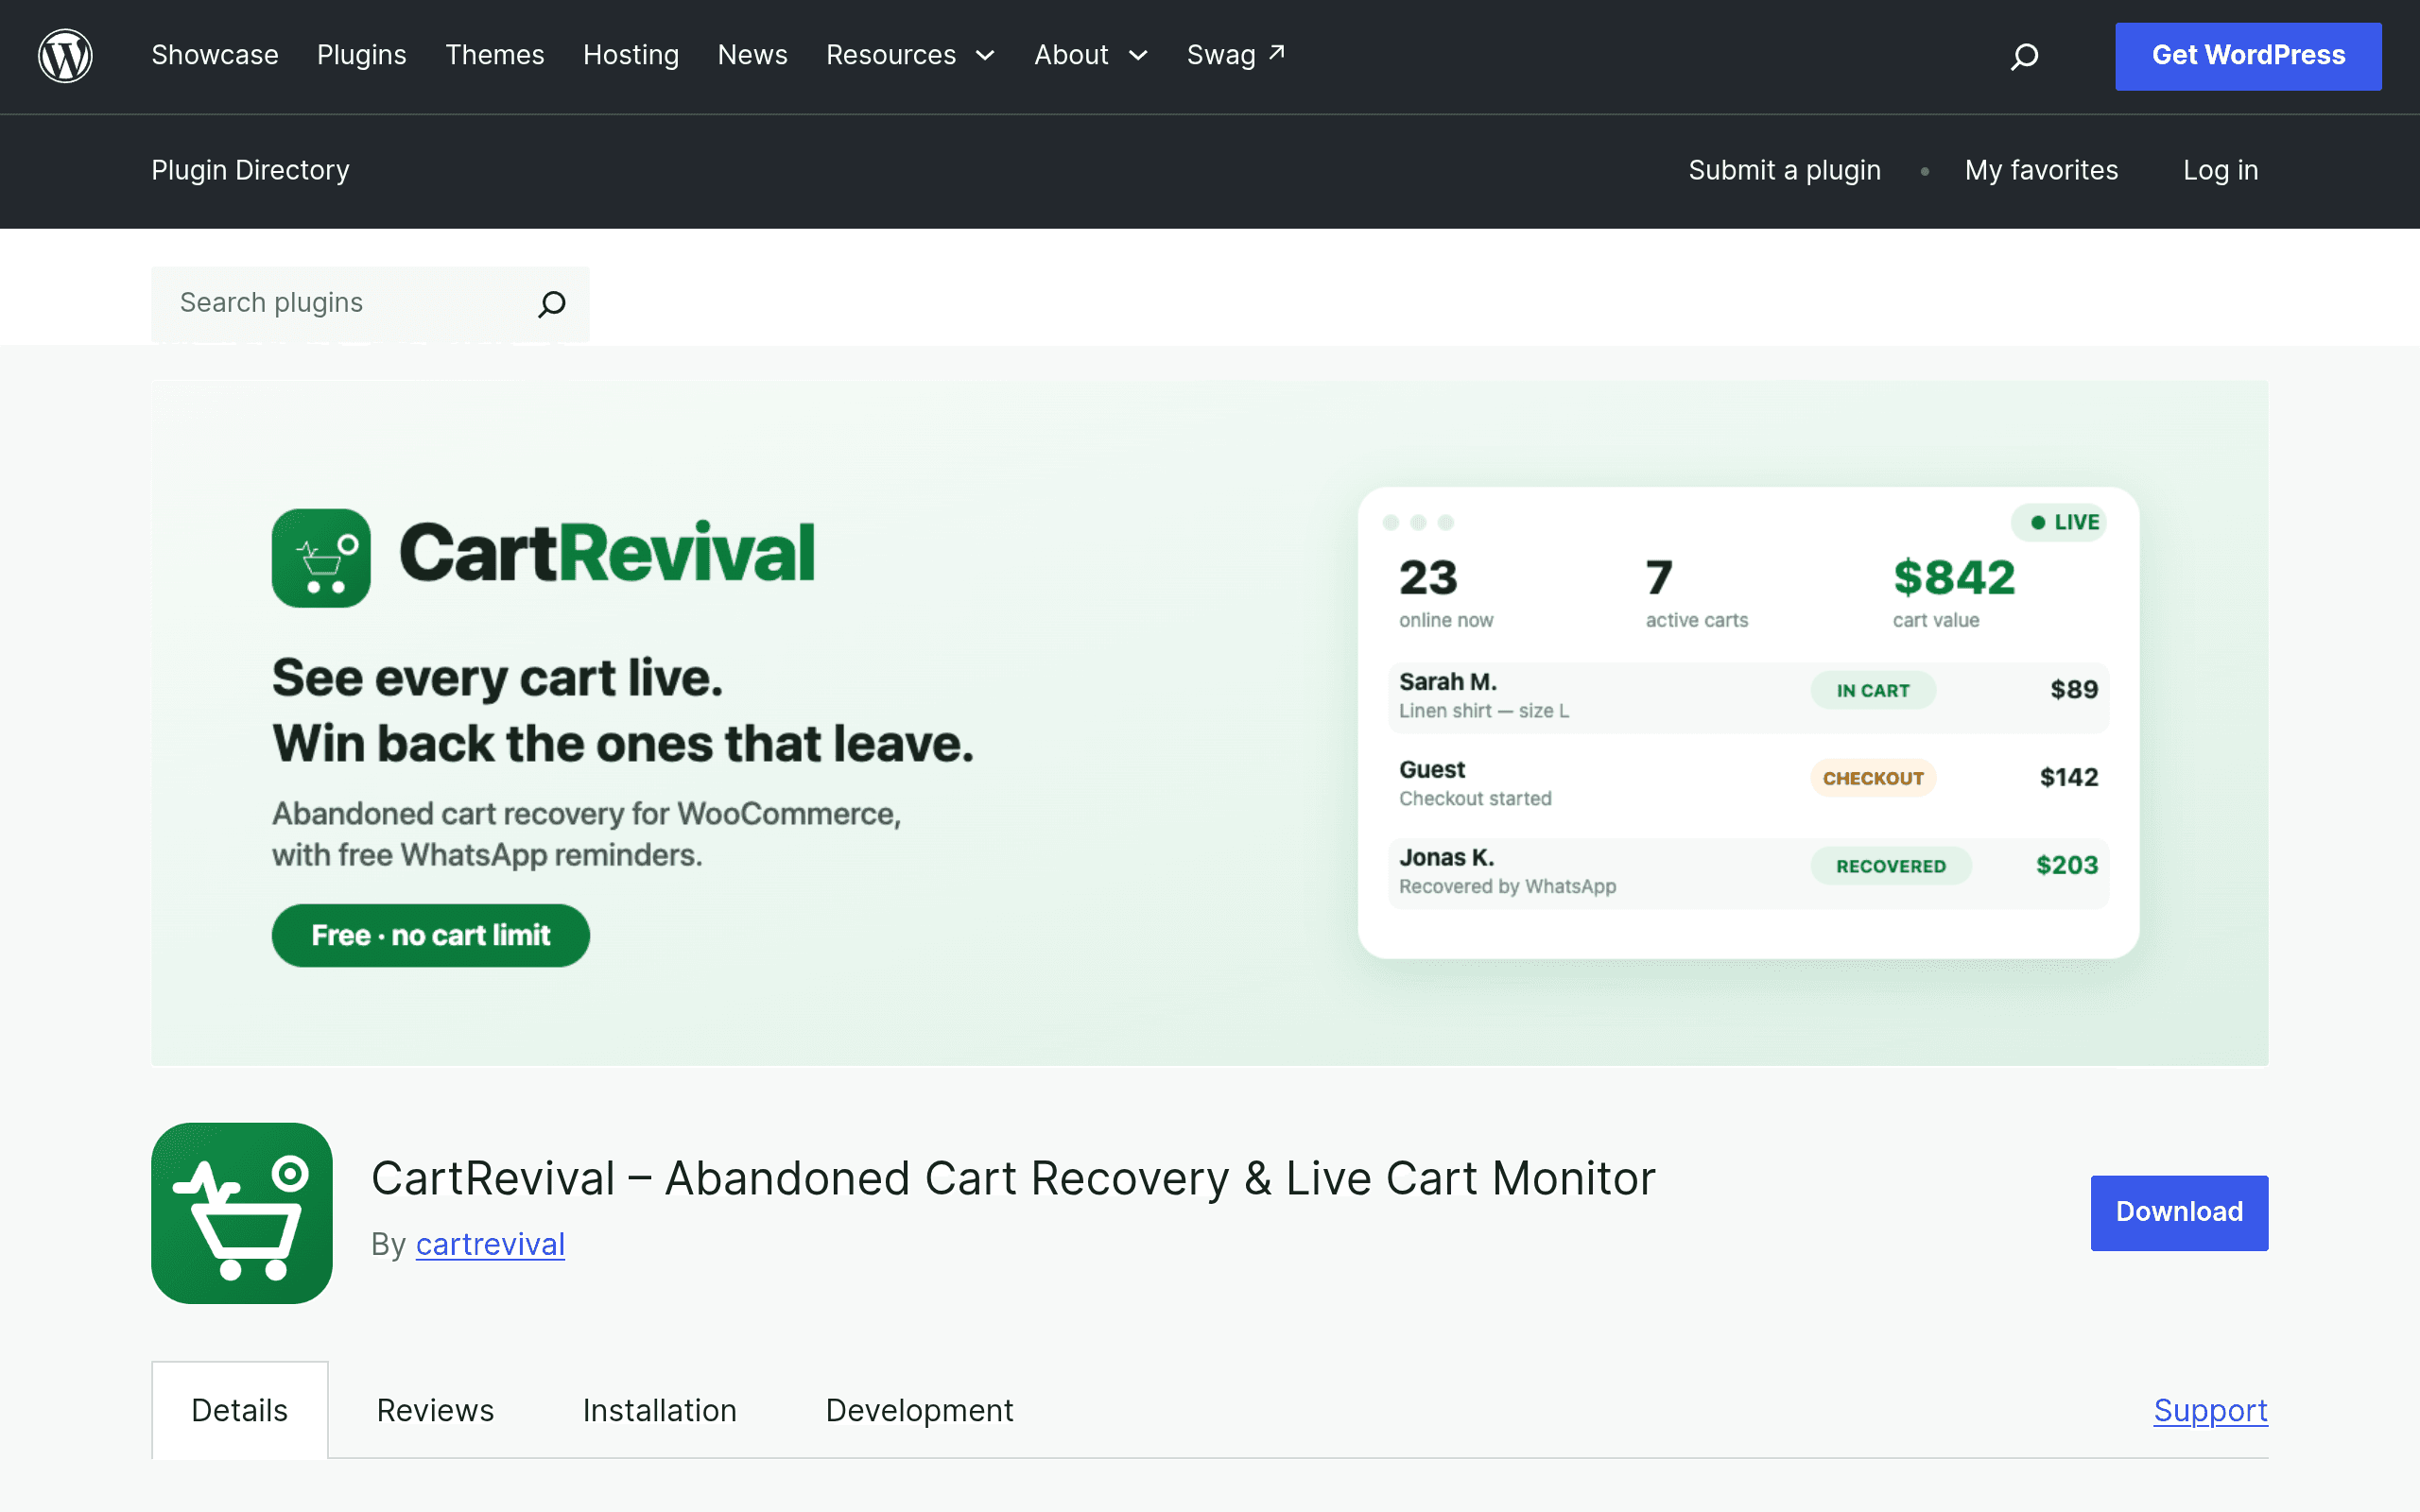Expand the About menu chevron
The height and width of the screenshot is (1512, 2420).
point(1138,56)
